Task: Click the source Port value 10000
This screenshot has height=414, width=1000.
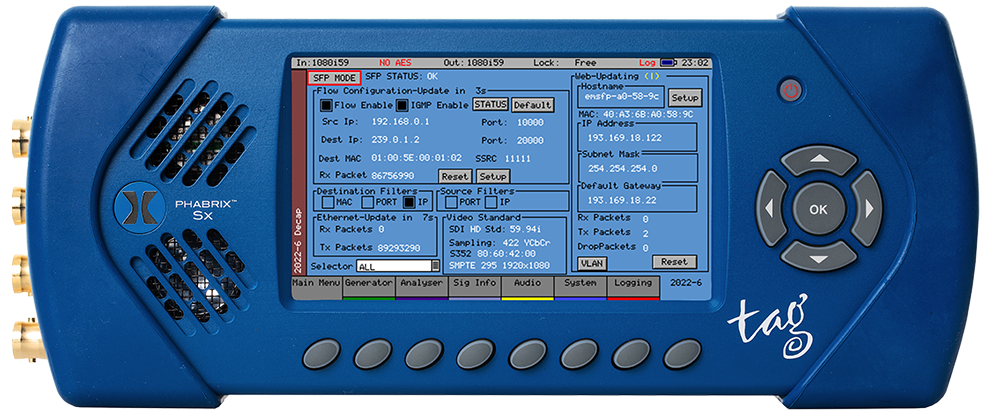Action: [530, 121]
